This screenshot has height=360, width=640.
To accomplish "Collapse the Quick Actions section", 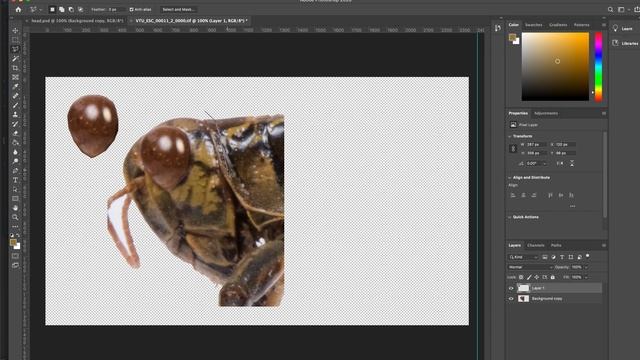I will tap(510, 217).
